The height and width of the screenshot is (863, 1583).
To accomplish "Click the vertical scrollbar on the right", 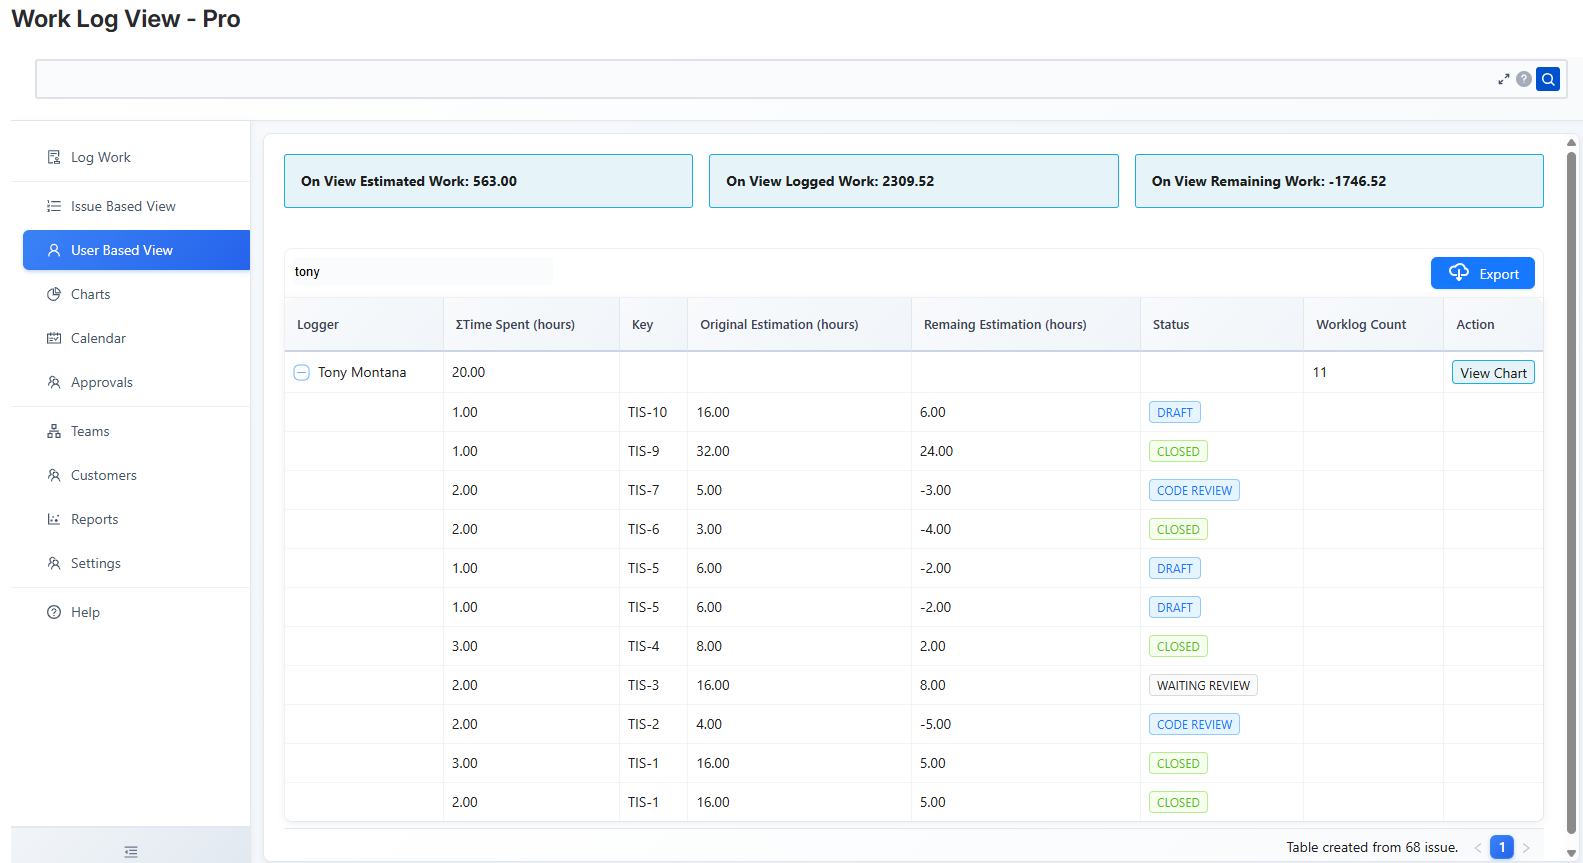I will tap(1571, 490).
